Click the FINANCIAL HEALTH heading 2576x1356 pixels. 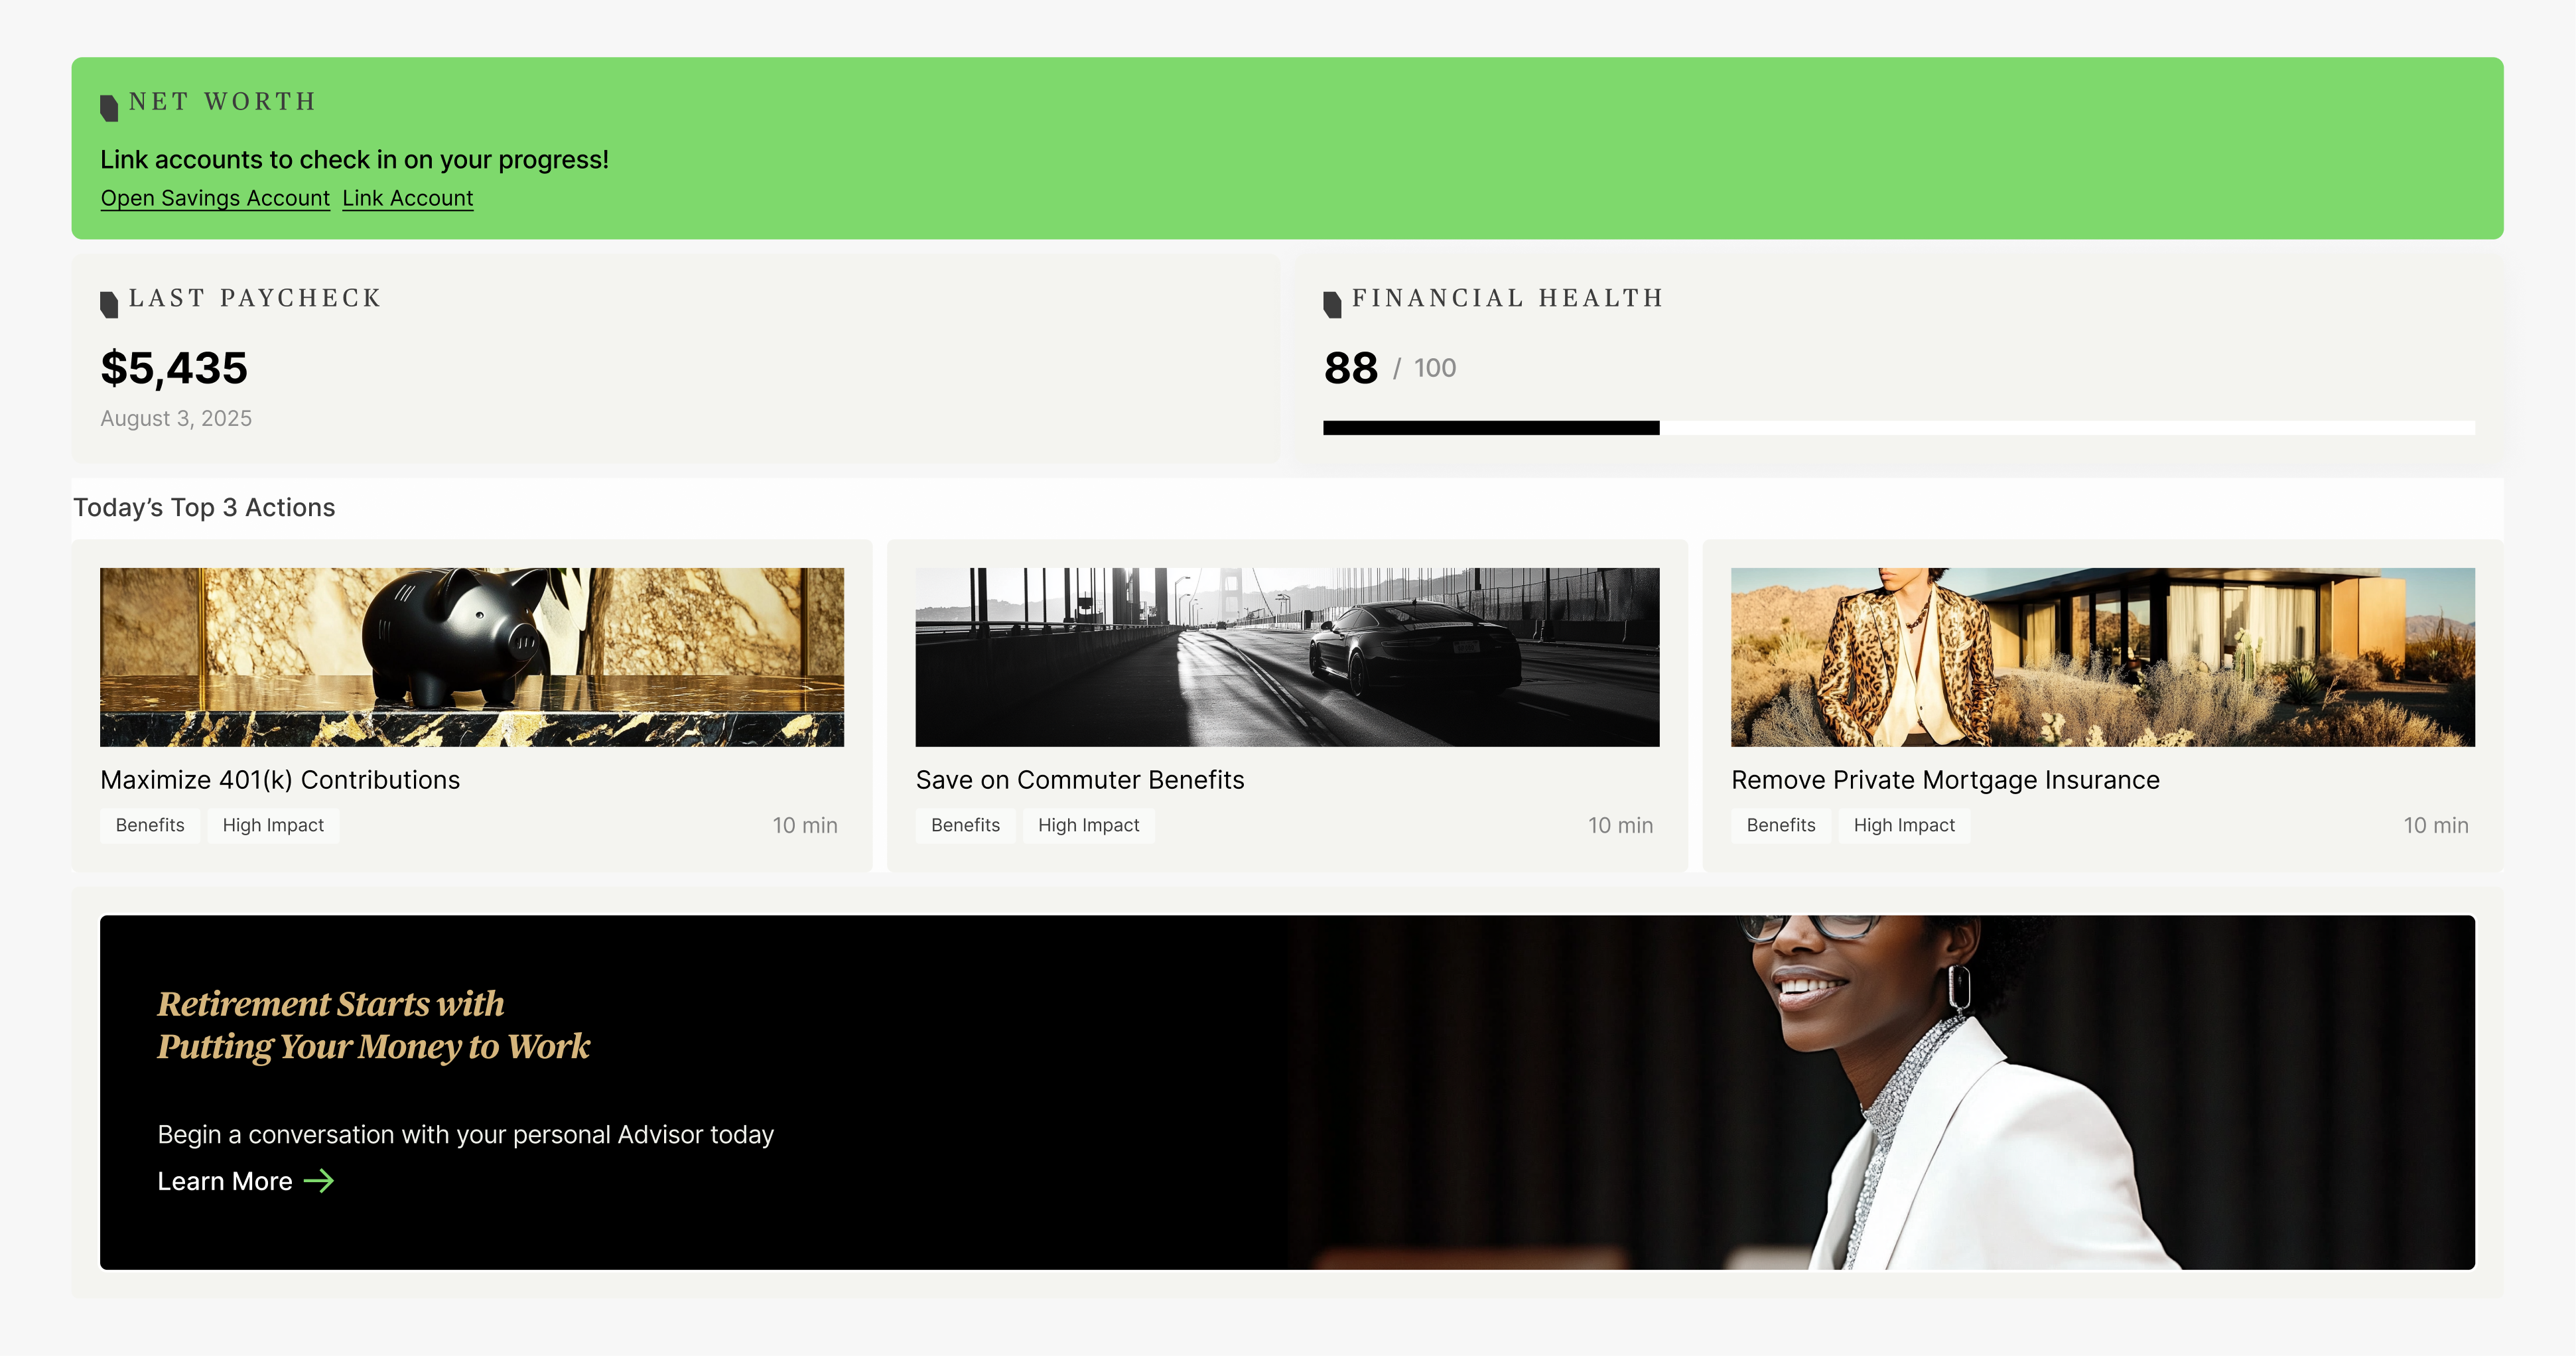tap(1507, 298)
